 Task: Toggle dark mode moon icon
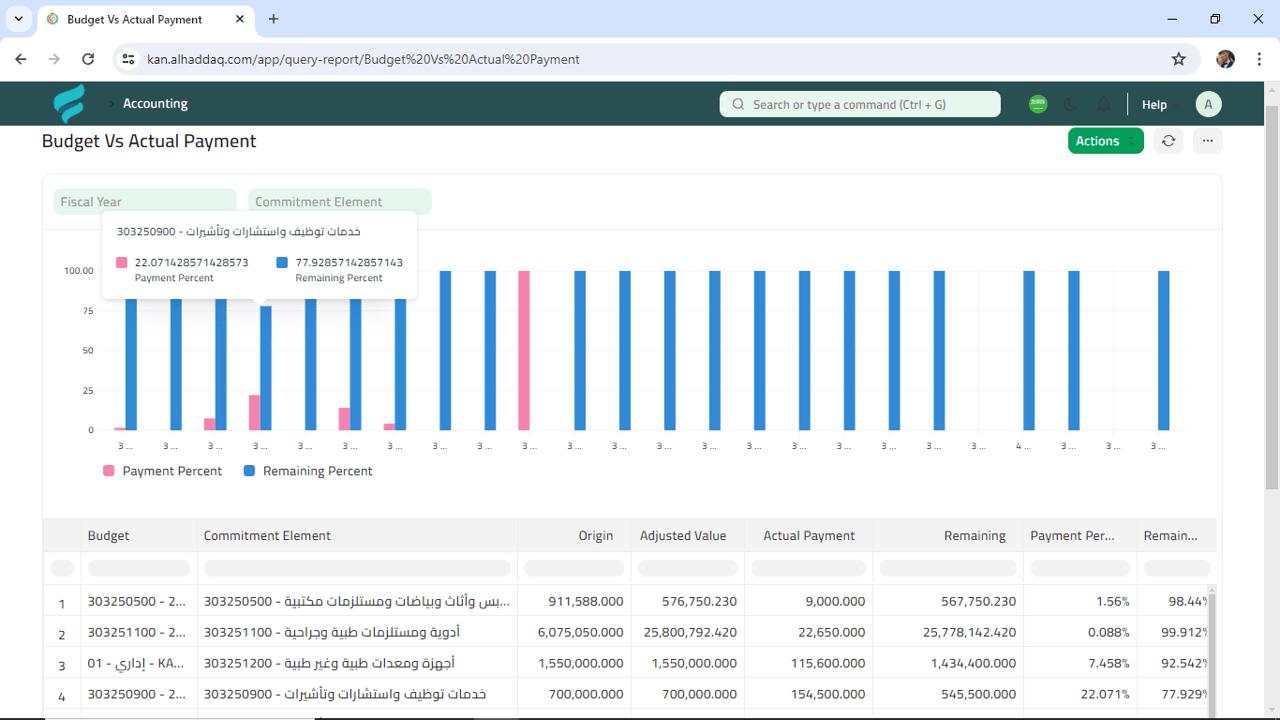click(x=1071, y=104)
